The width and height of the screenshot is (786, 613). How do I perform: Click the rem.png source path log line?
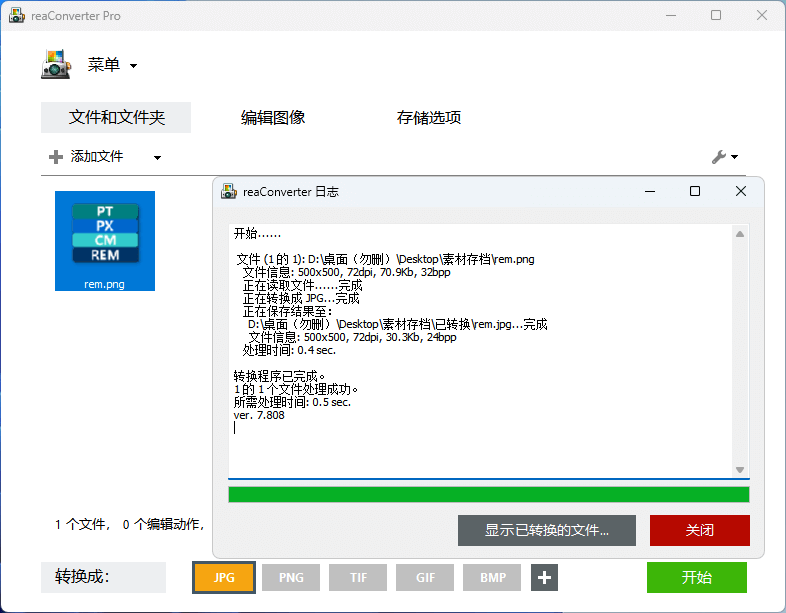pos(385,260)
